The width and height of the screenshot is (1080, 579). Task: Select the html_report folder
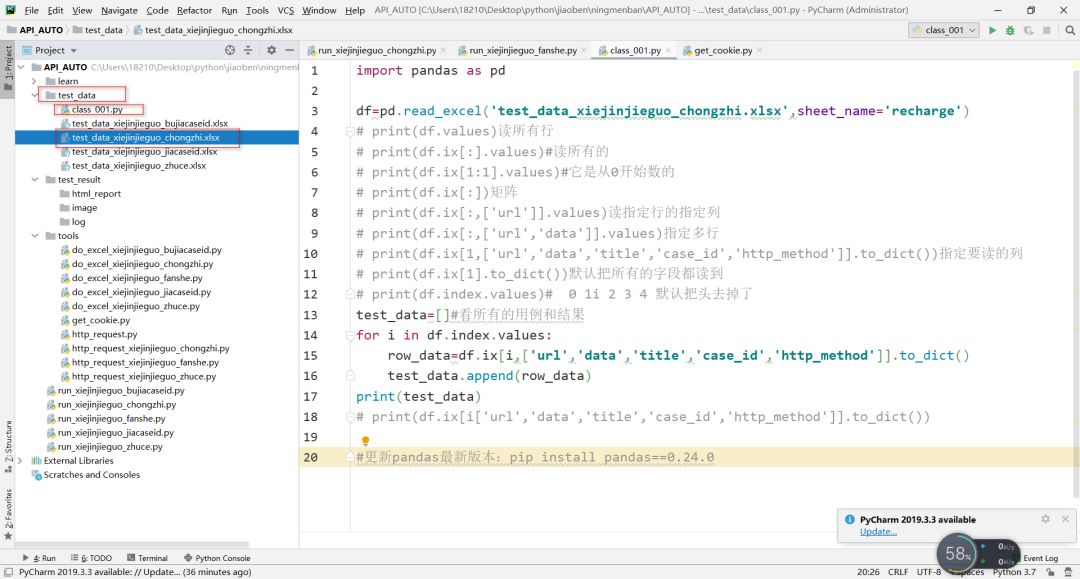[x=96, y=194]
